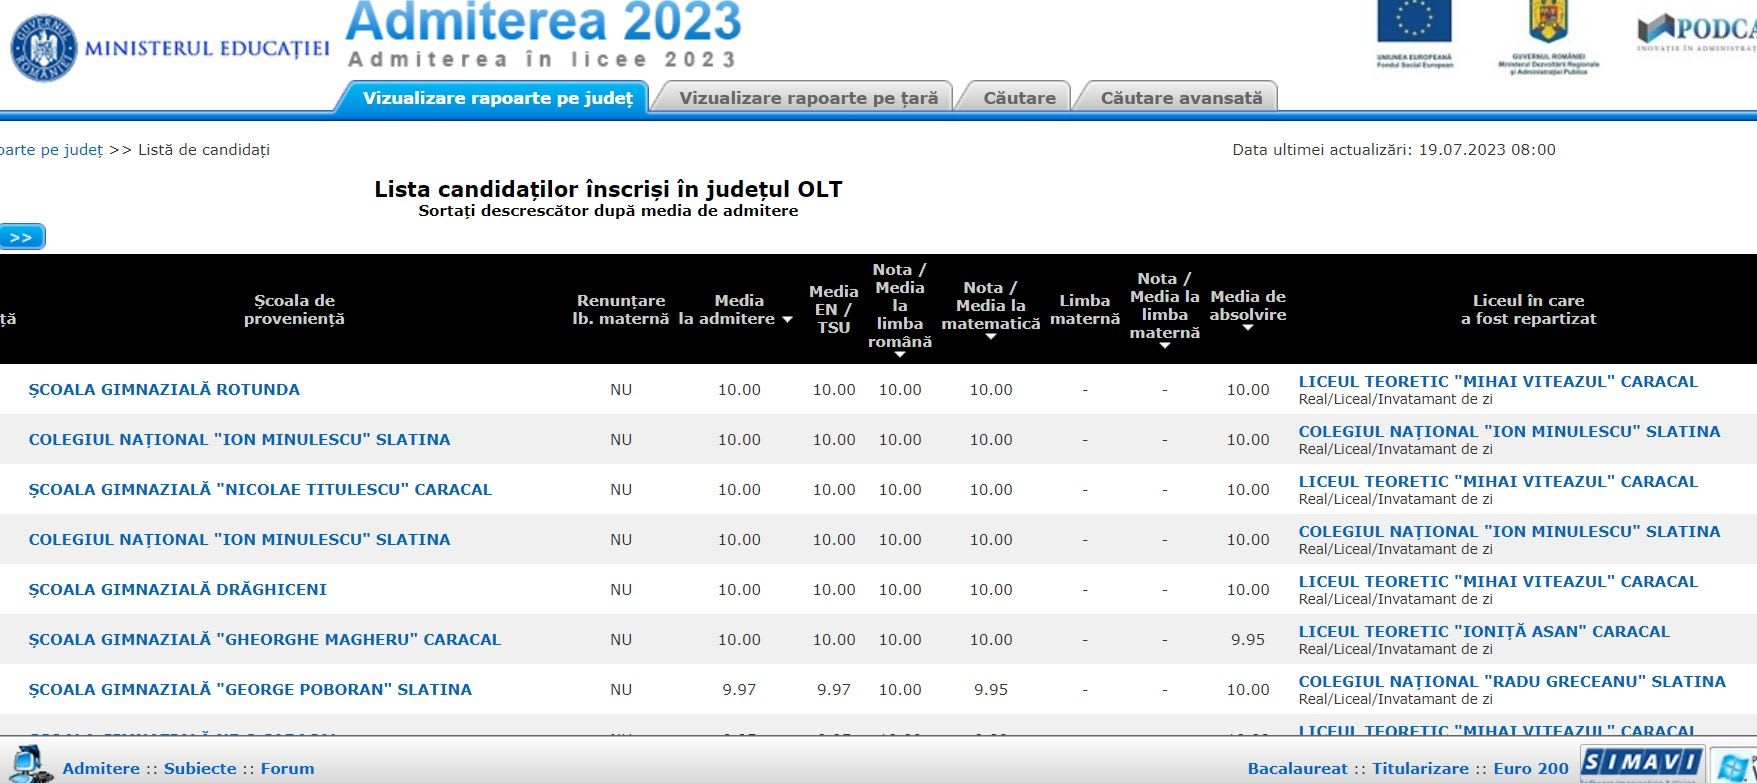Sort by Media la admitere column arrow

787,320
